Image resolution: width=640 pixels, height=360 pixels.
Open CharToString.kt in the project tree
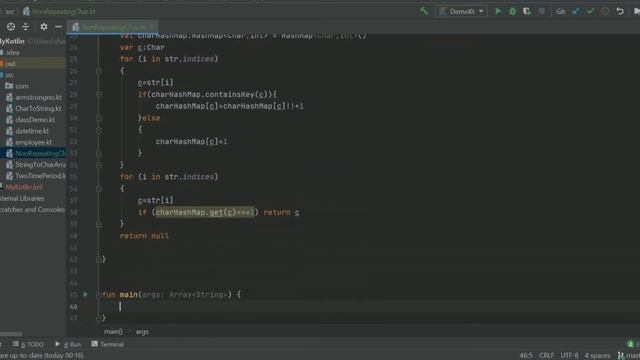tap(38, 109)
